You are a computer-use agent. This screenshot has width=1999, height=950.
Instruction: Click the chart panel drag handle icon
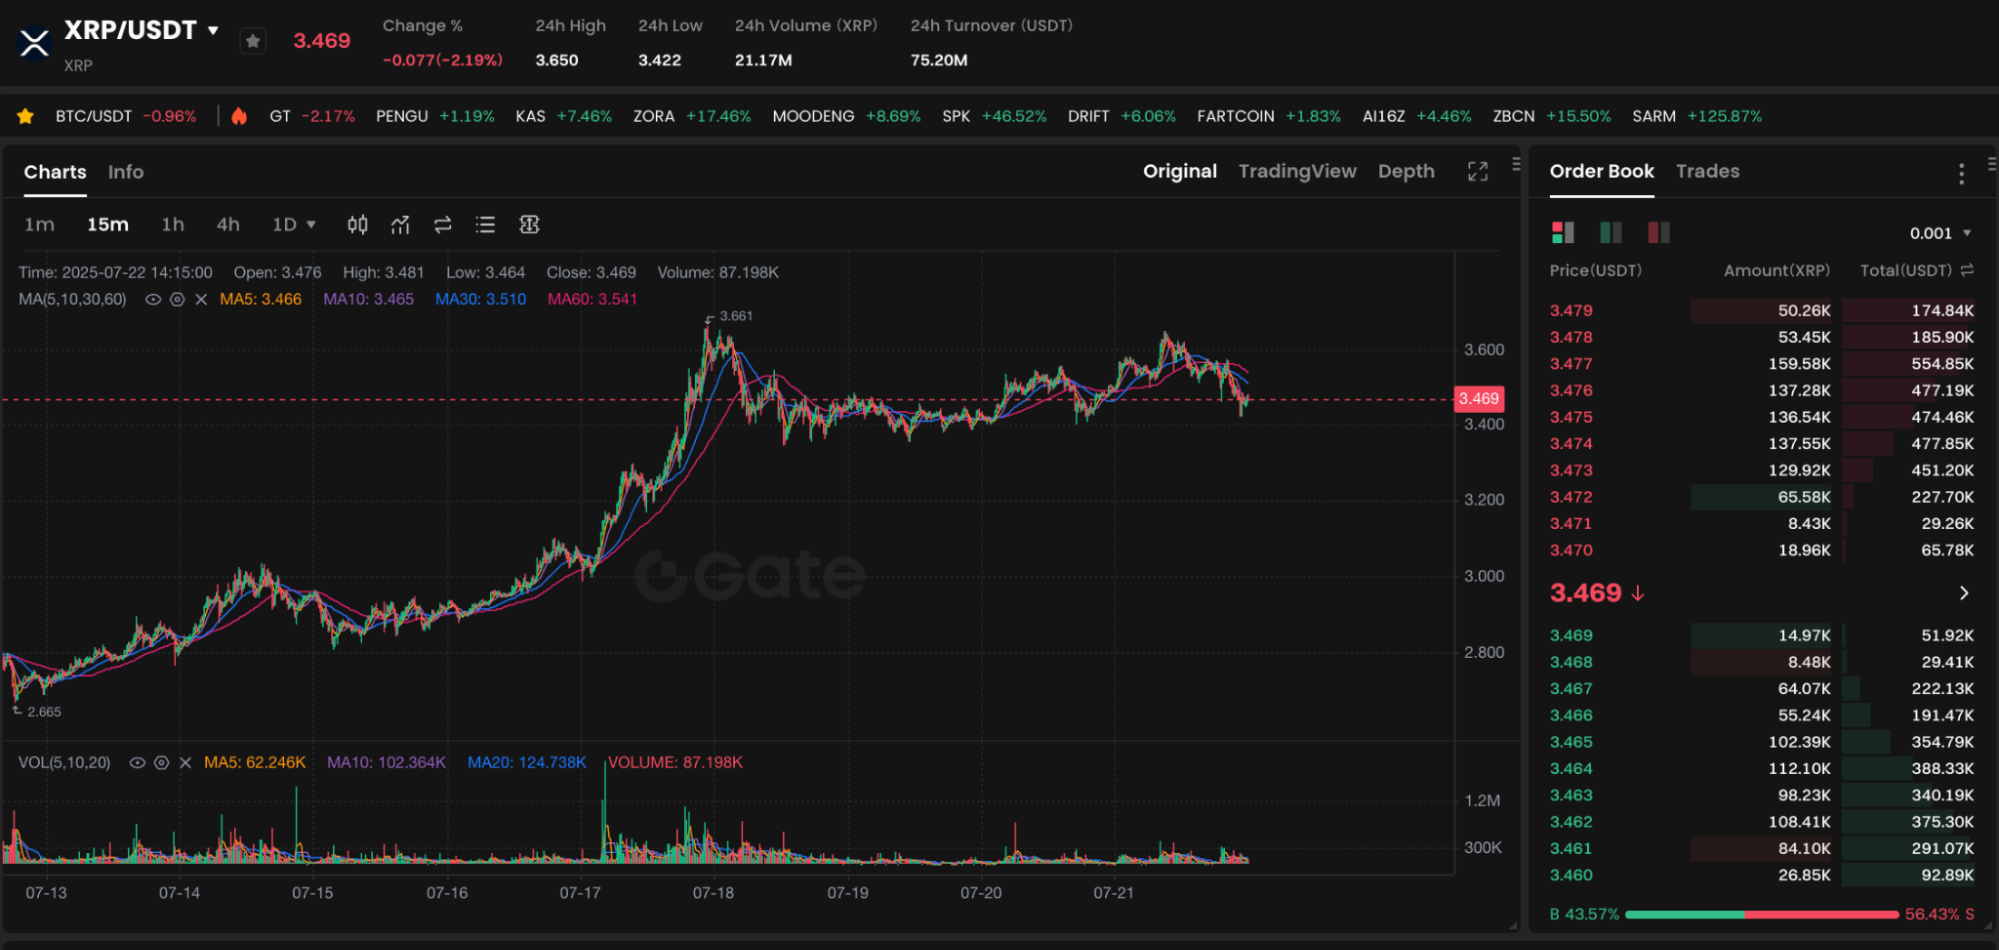coord(1516,164)
